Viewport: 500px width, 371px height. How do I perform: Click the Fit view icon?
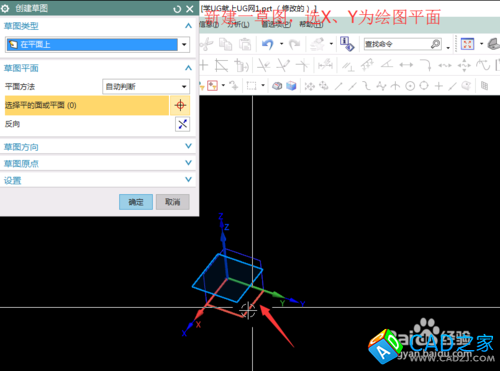(x=467, y=44)
